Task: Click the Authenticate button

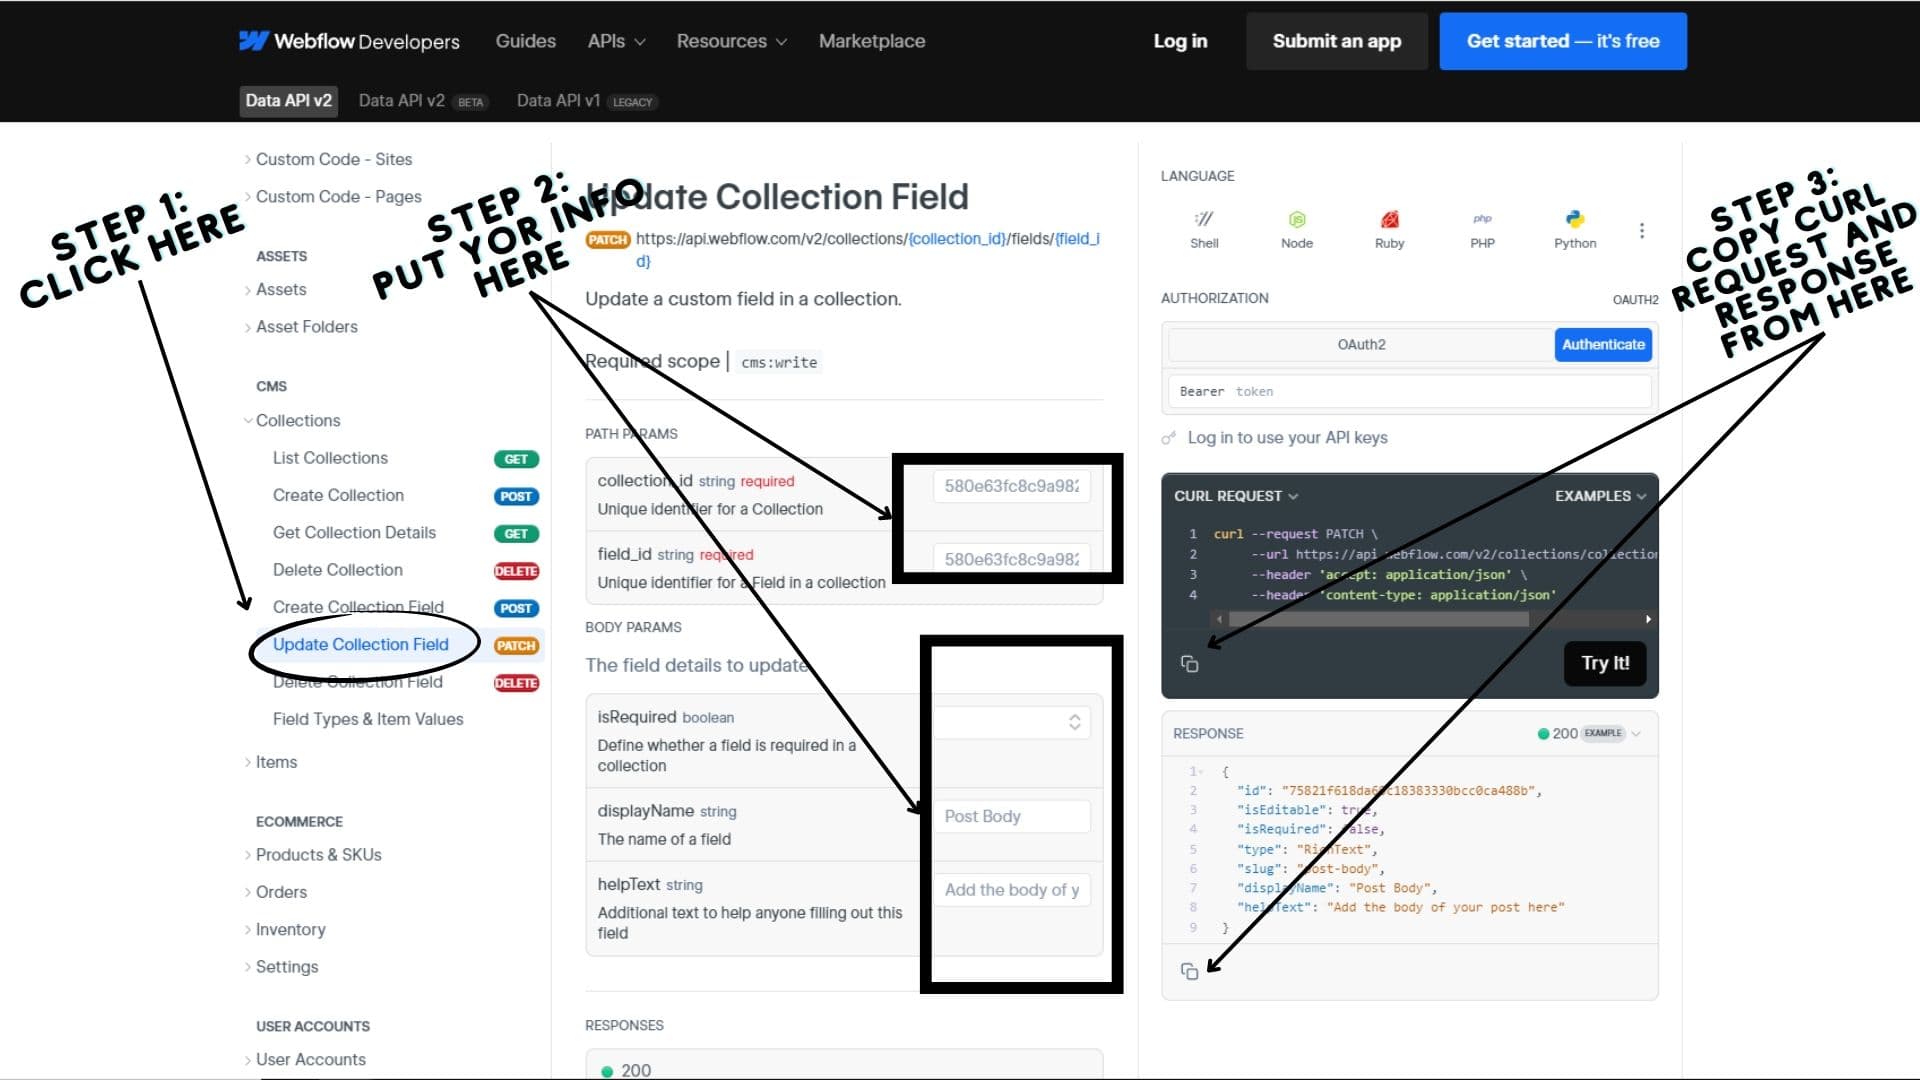Action: coord(1603,344)
